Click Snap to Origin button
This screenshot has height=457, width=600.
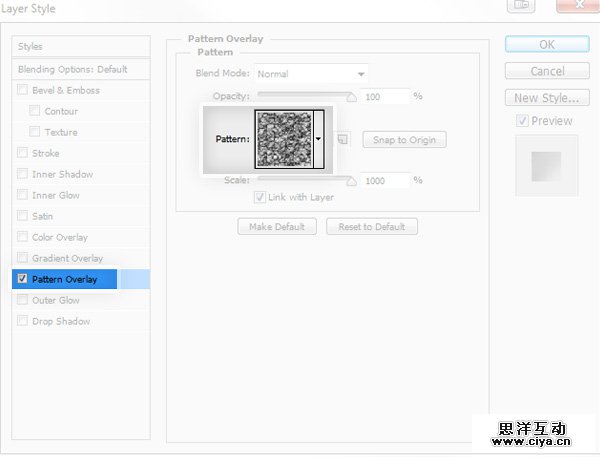point(404,140)
